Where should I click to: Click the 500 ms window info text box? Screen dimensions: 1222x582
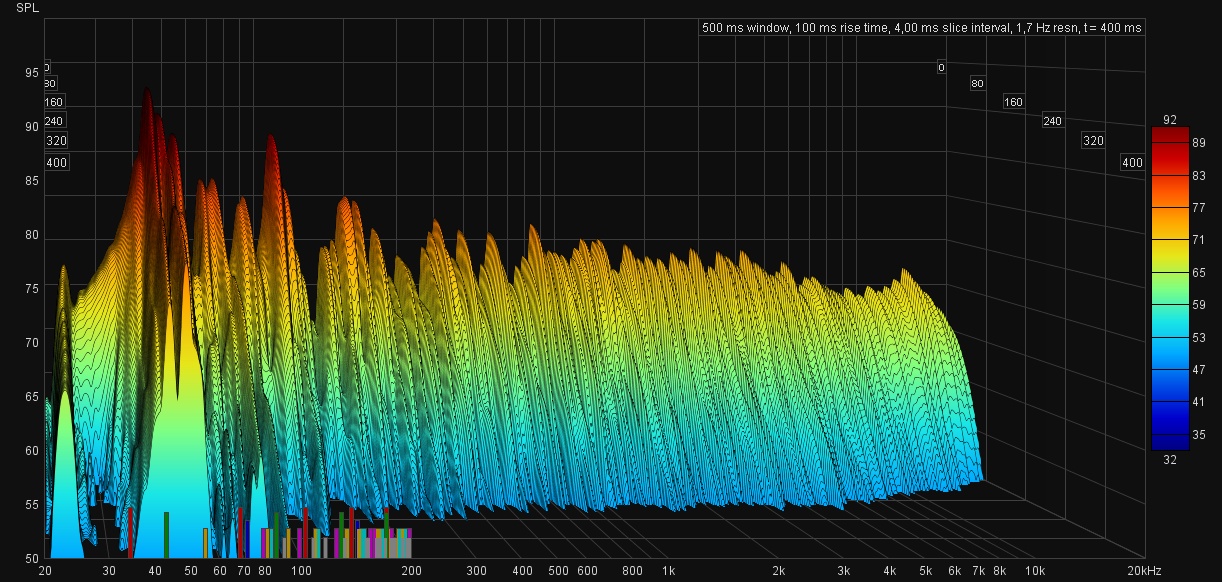tap(921, 28)
